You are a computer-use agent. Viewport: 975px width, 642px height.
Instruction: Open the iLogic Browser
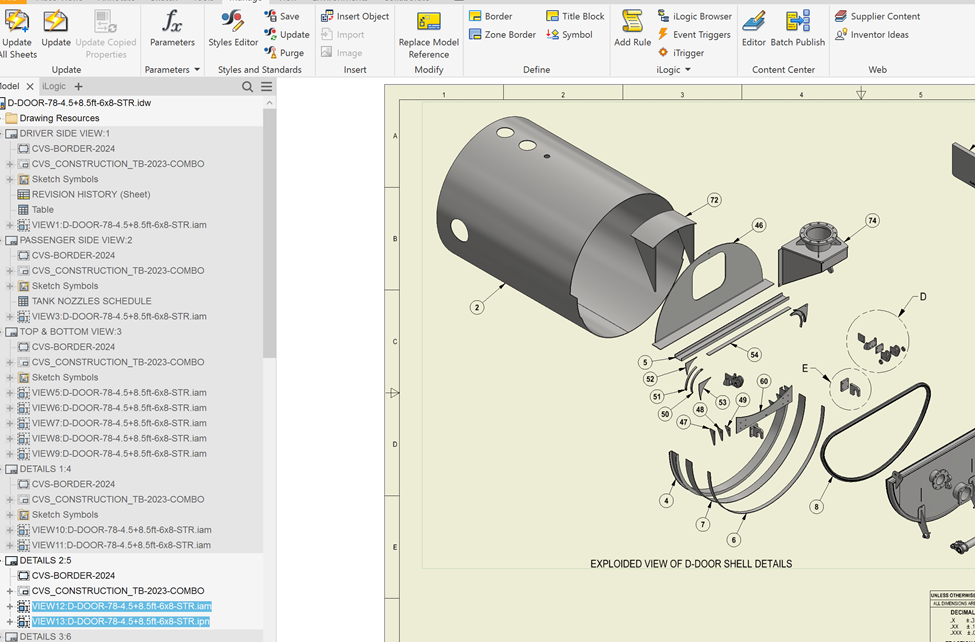click(694, 16)
